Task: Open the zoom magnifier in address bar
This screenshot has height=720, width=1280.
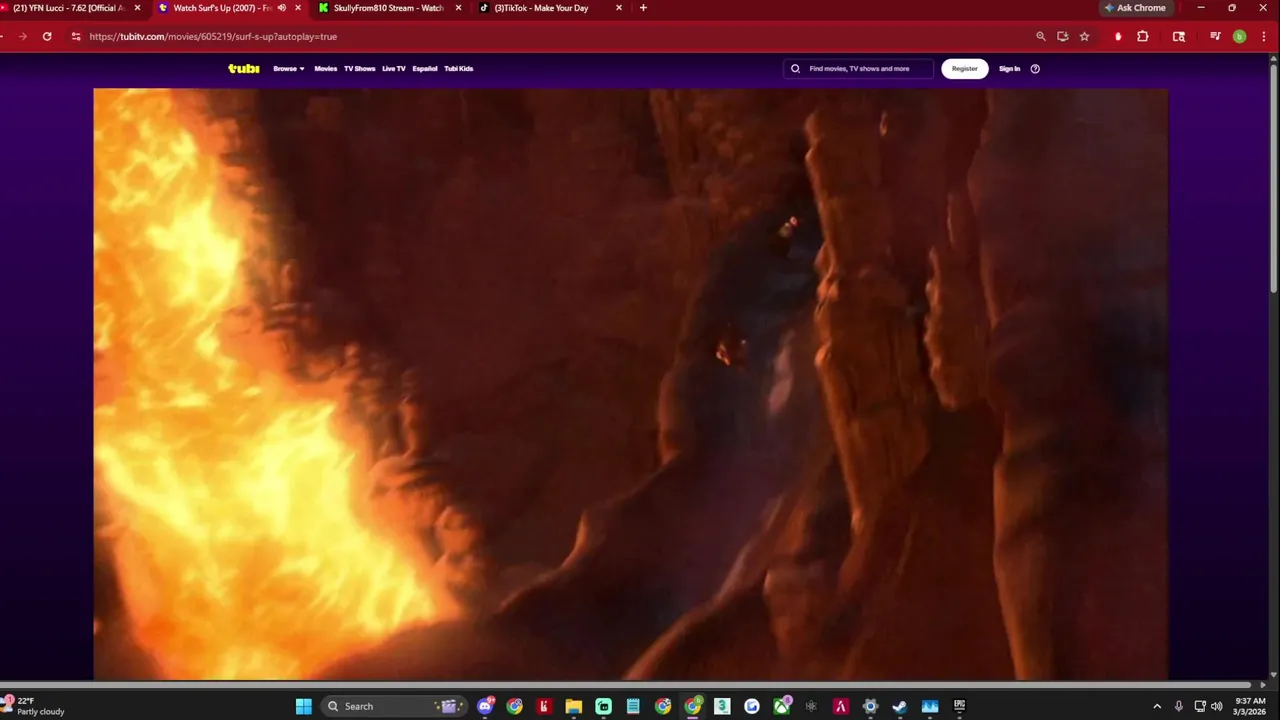Action: [x=1041, y=36]
